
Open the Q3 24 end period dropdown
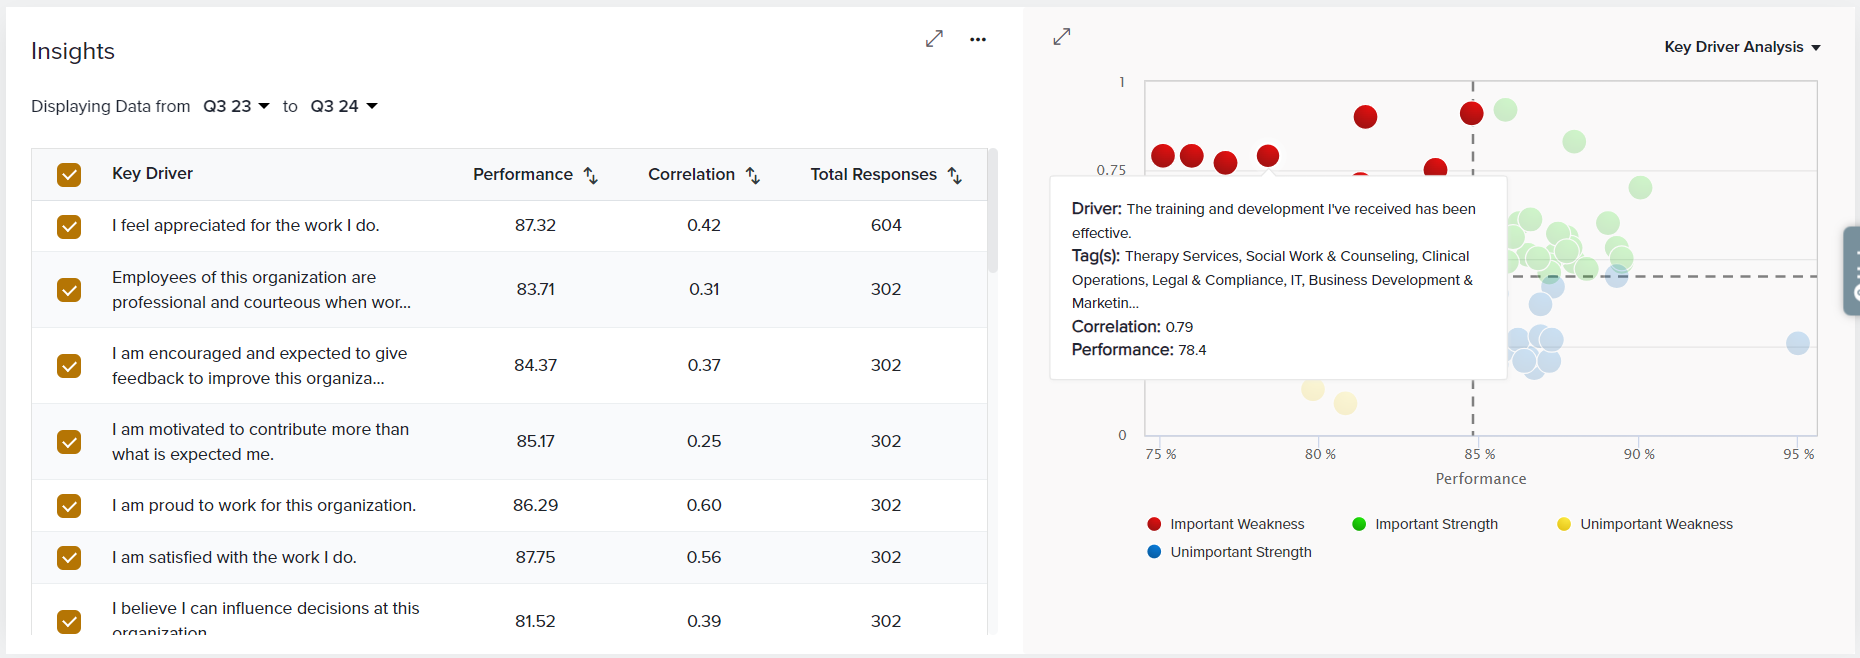[x=344, y=106]
